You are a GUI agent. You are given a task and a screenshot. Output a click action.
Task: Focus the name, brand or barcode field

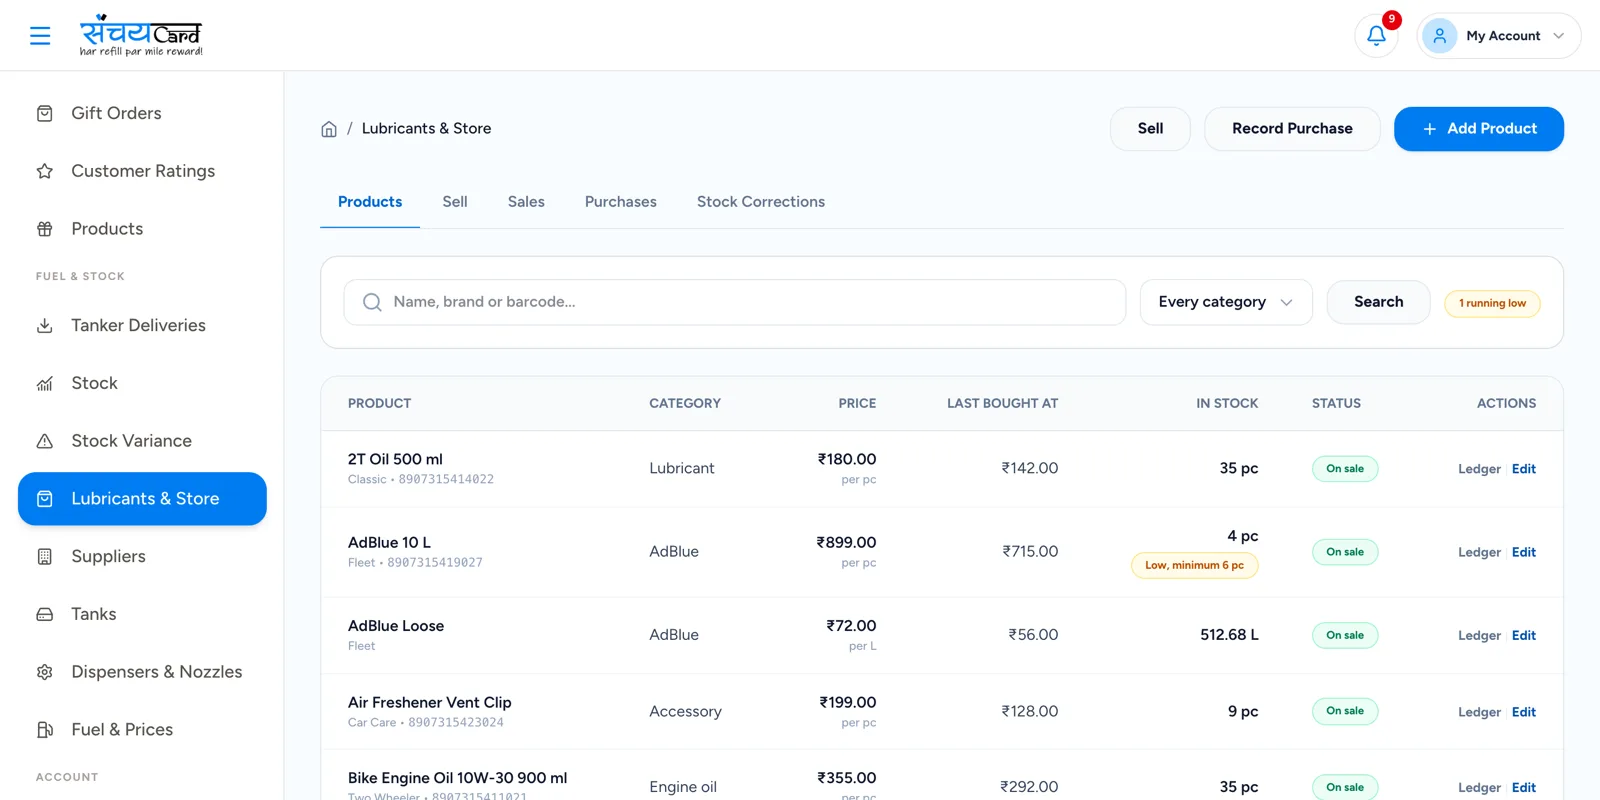(735, 302)
